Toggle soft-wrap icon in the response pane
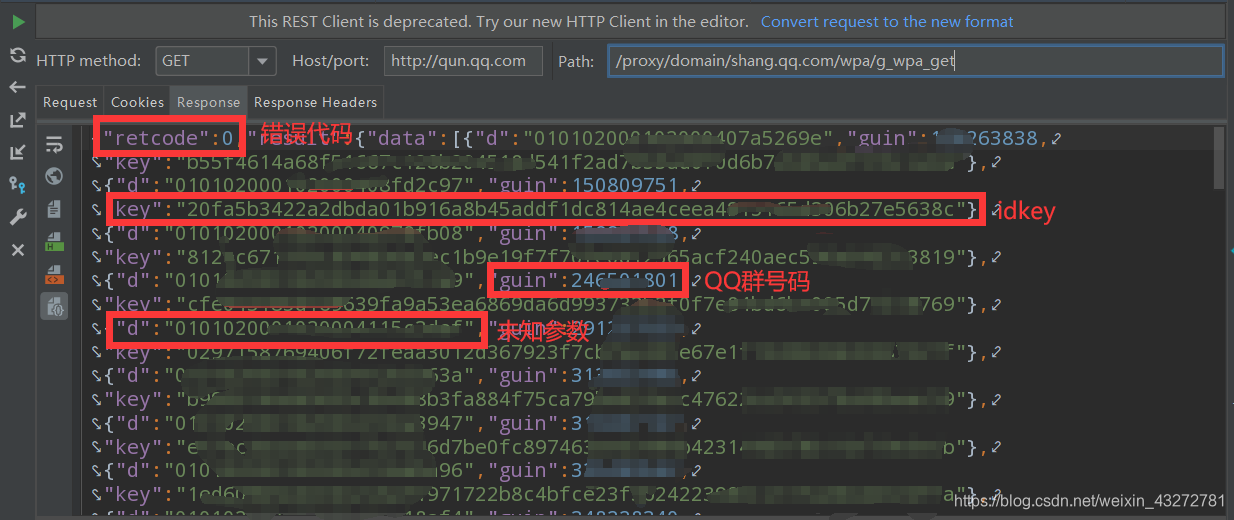Image resolution: width=1234 pixels, height=520 pixels. 54,144
